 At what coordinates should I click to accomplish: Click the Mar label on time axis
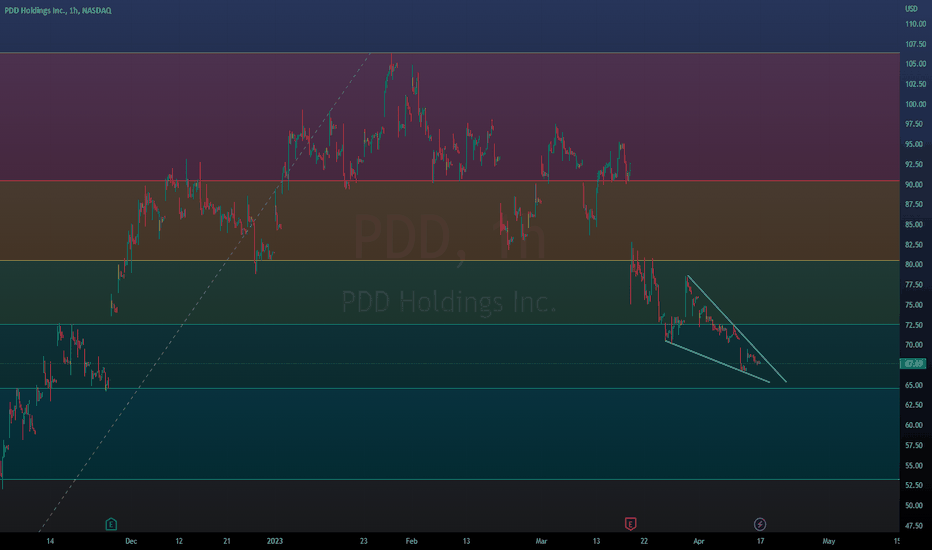tap(541, 541)
